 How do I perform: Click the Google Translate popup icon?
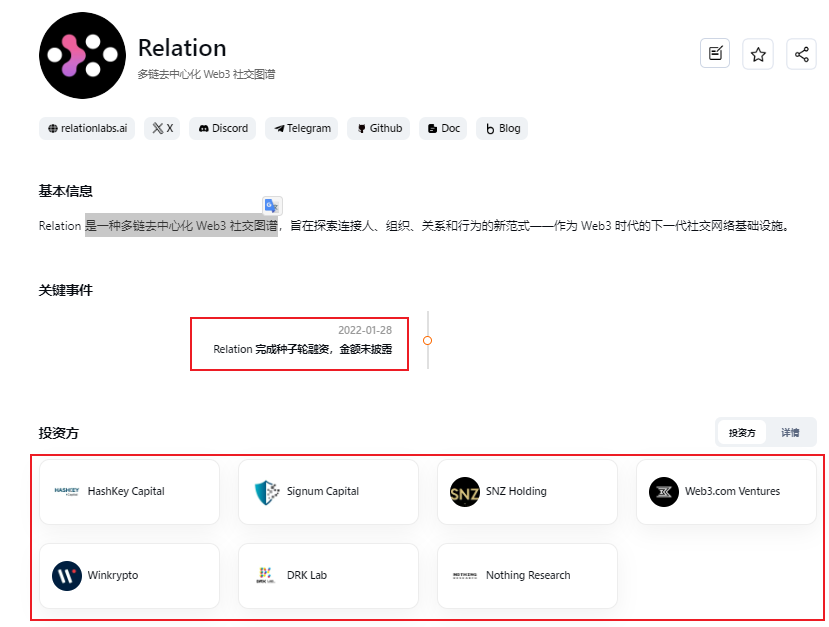[x=272, y=205]
